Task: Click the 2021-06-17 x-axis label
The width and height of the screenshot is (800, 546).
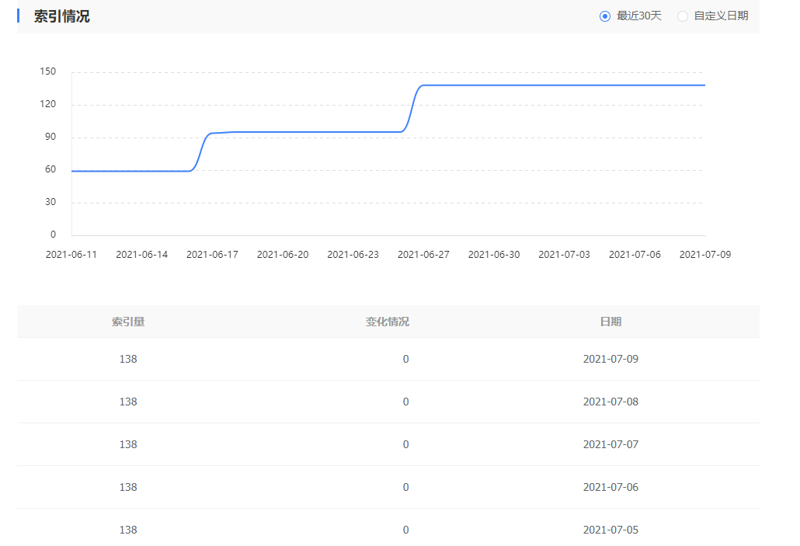Action: (212, 255)
